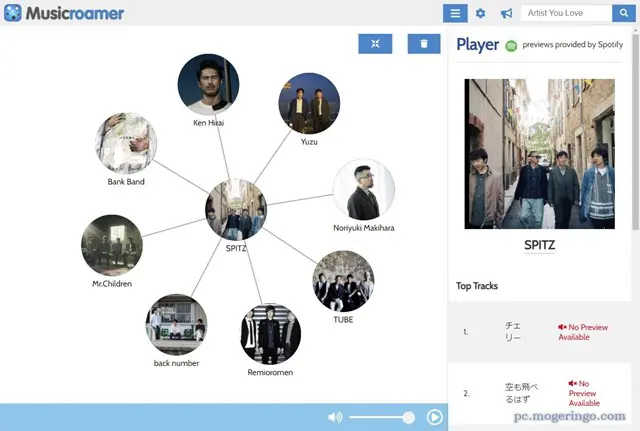Viewport: 640px width, 431px height.
Task: Click the Player heading
Action: (x=478, y=44)
